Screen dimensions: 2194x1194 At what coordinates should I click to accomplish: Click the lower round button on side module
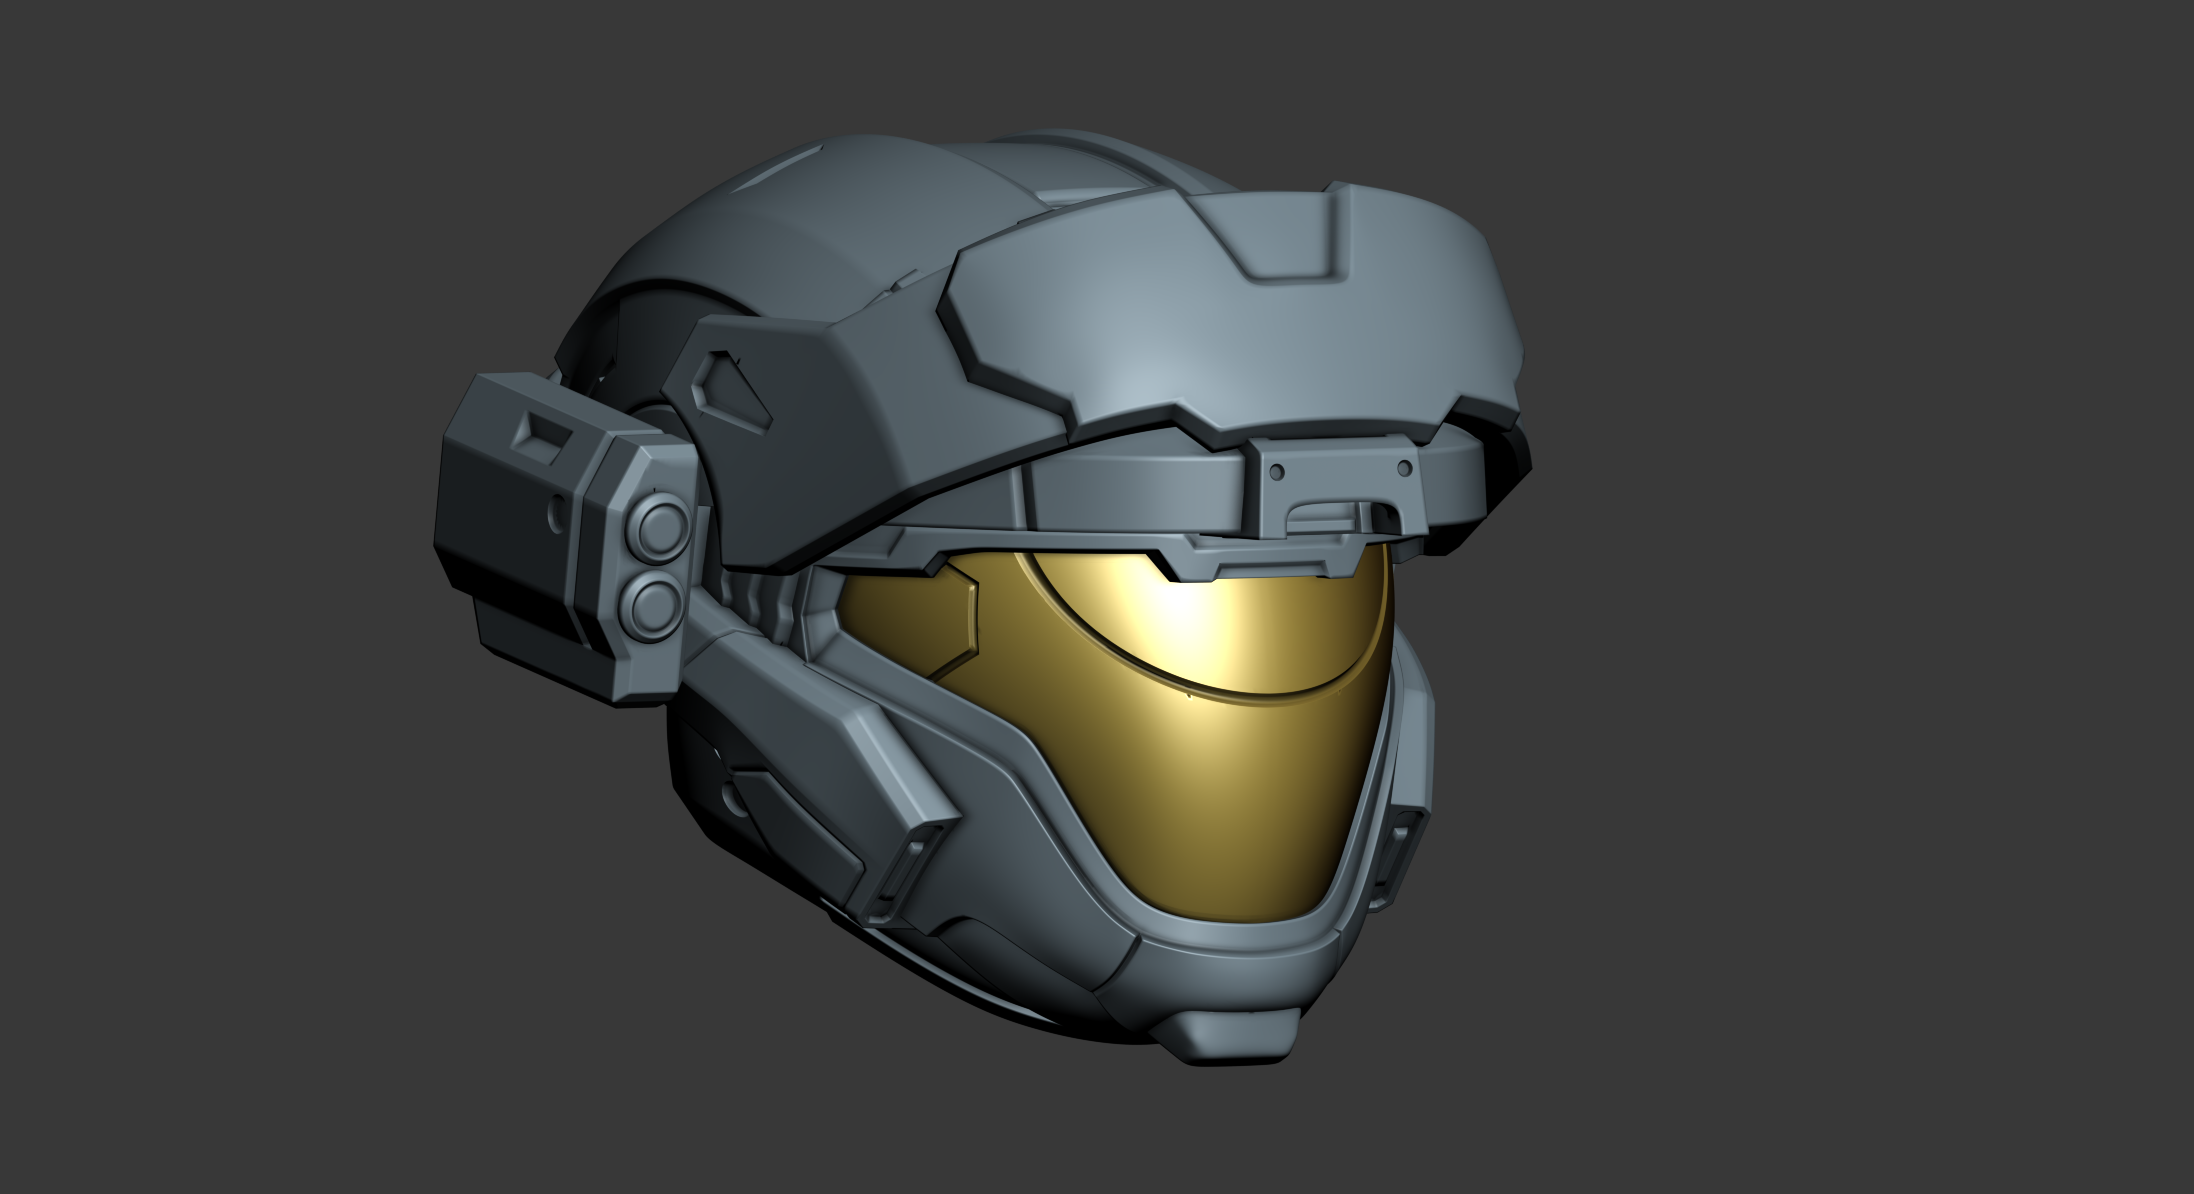tap(655, 604)
